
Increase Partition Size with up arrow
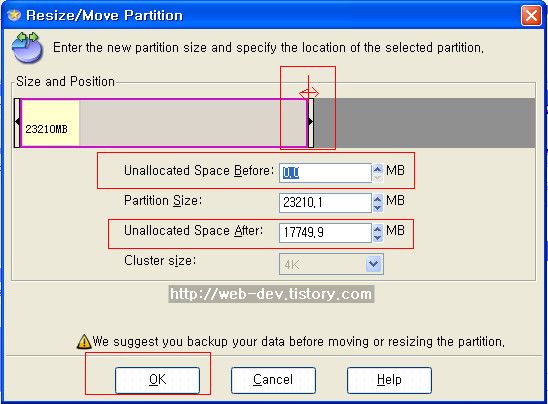coord(377,199)
